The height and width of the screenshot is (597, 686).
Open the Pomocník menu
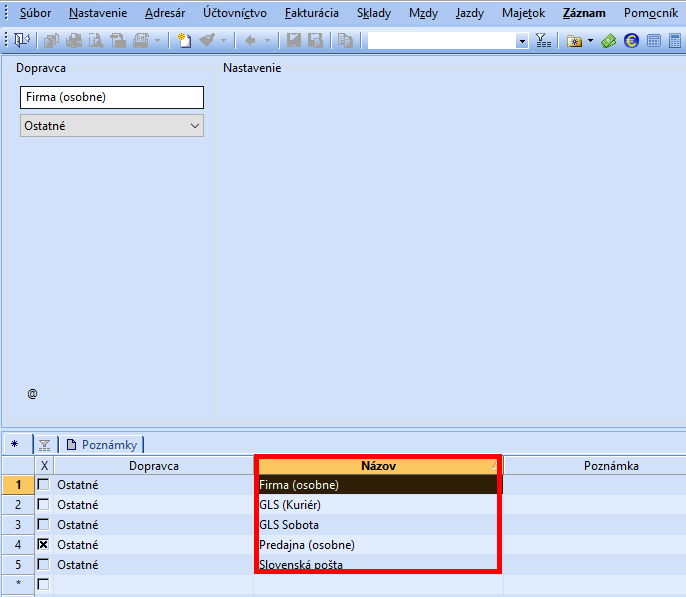point(651,13)
